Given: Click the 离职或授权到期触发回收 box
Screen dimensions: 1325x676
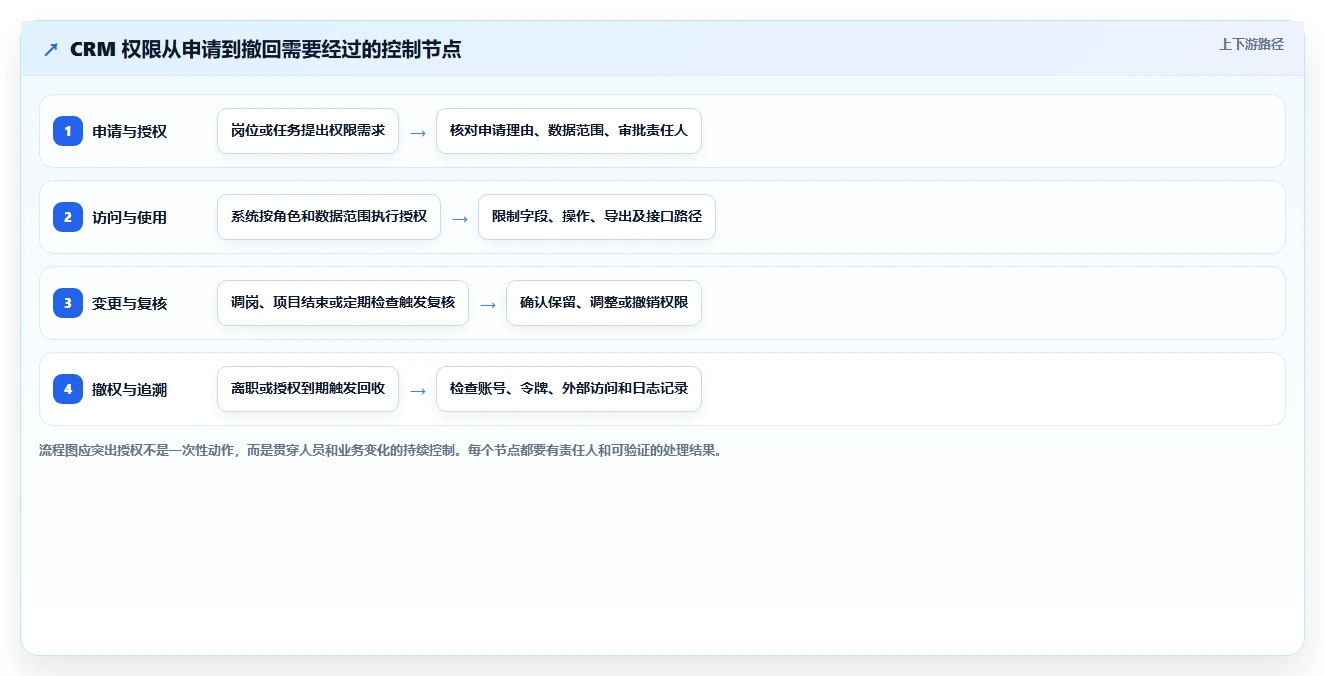Looking at the screenshot, I should point(308,389).
